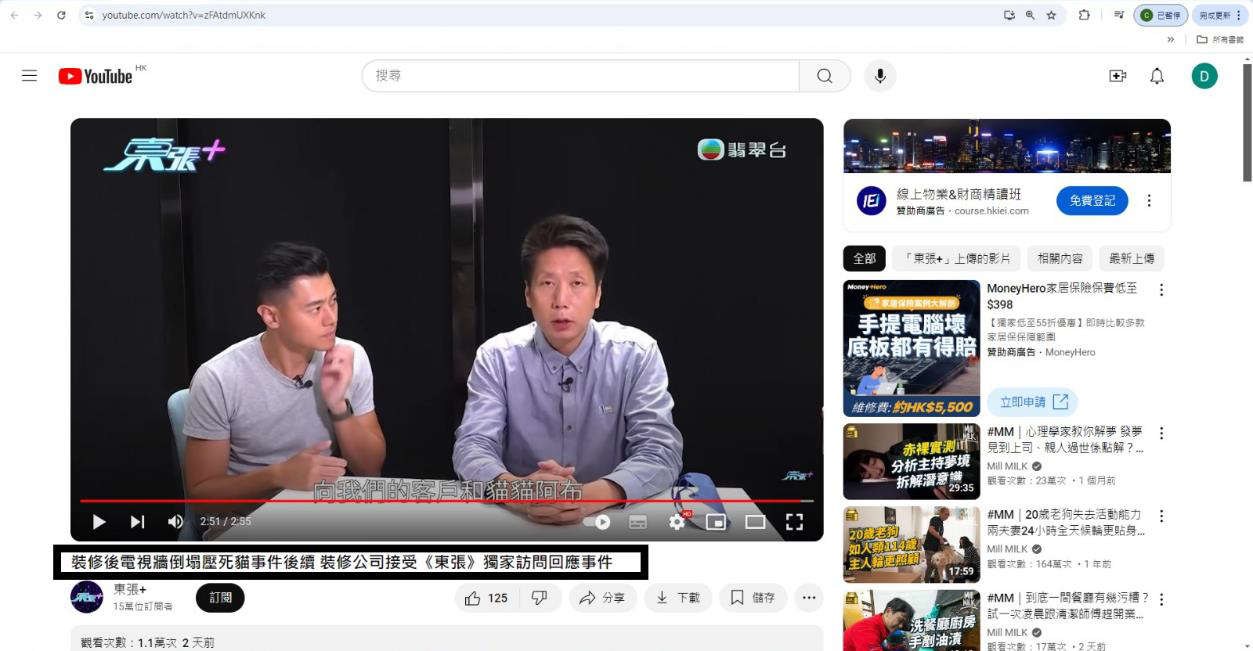The height and width of the screenshot is (651, 1253).
Task: Open options for the 線上物業 ad
Action: click(x=1149, y=200)
